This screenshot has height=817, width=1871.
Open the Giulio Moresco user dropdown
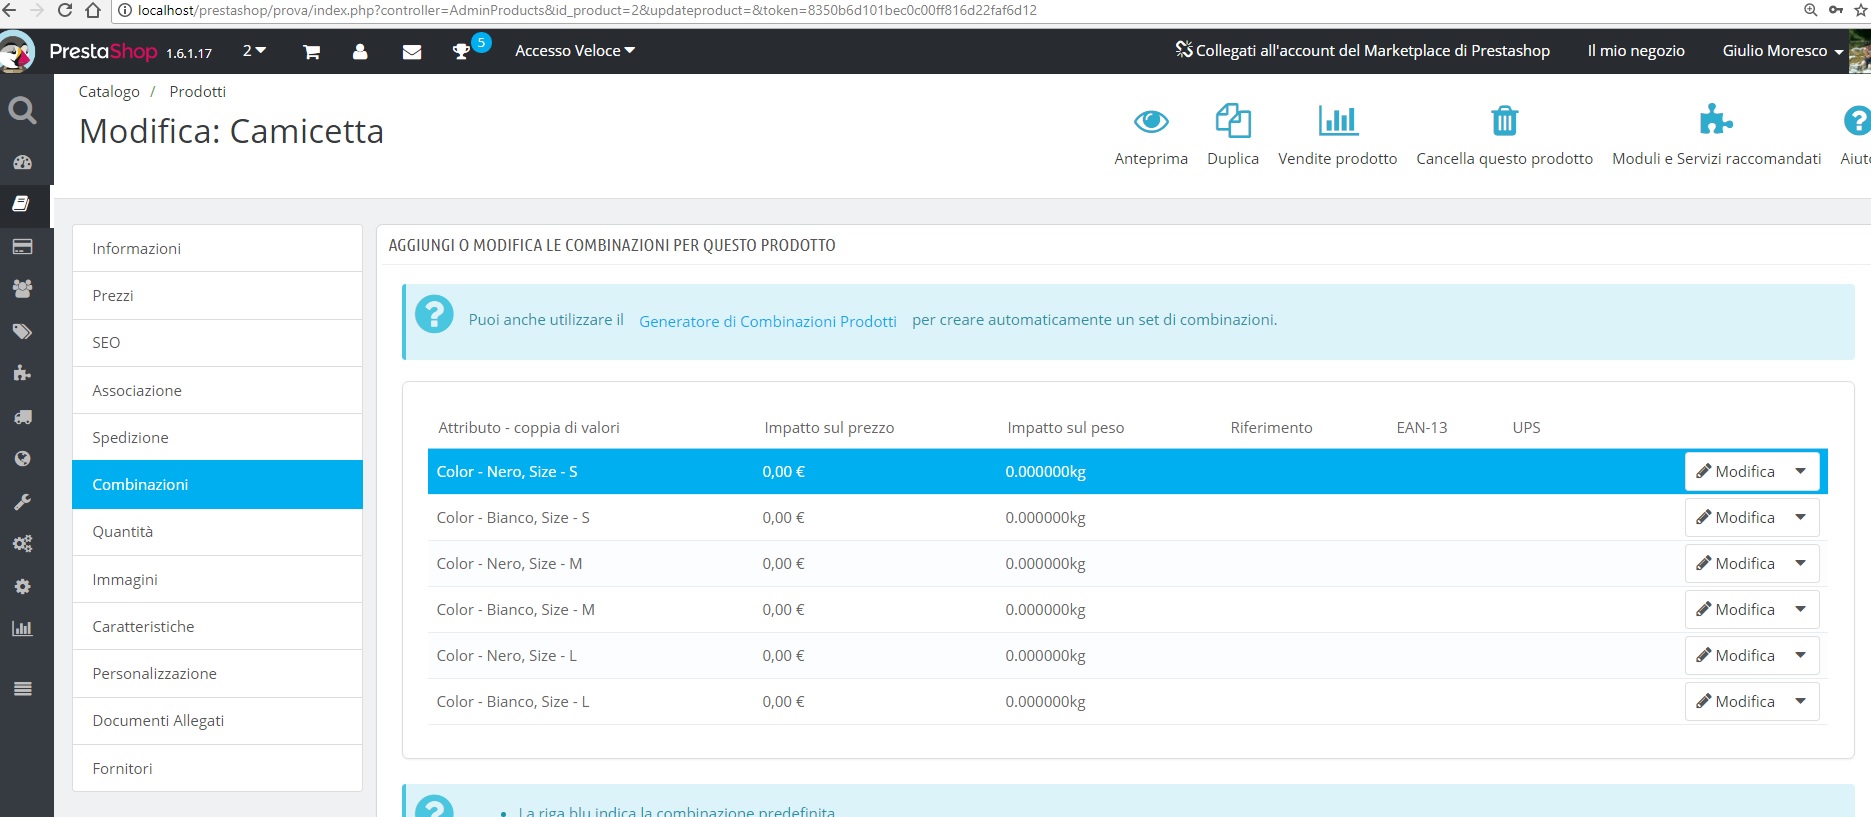pyautogui.click(x=1783, y=51)
